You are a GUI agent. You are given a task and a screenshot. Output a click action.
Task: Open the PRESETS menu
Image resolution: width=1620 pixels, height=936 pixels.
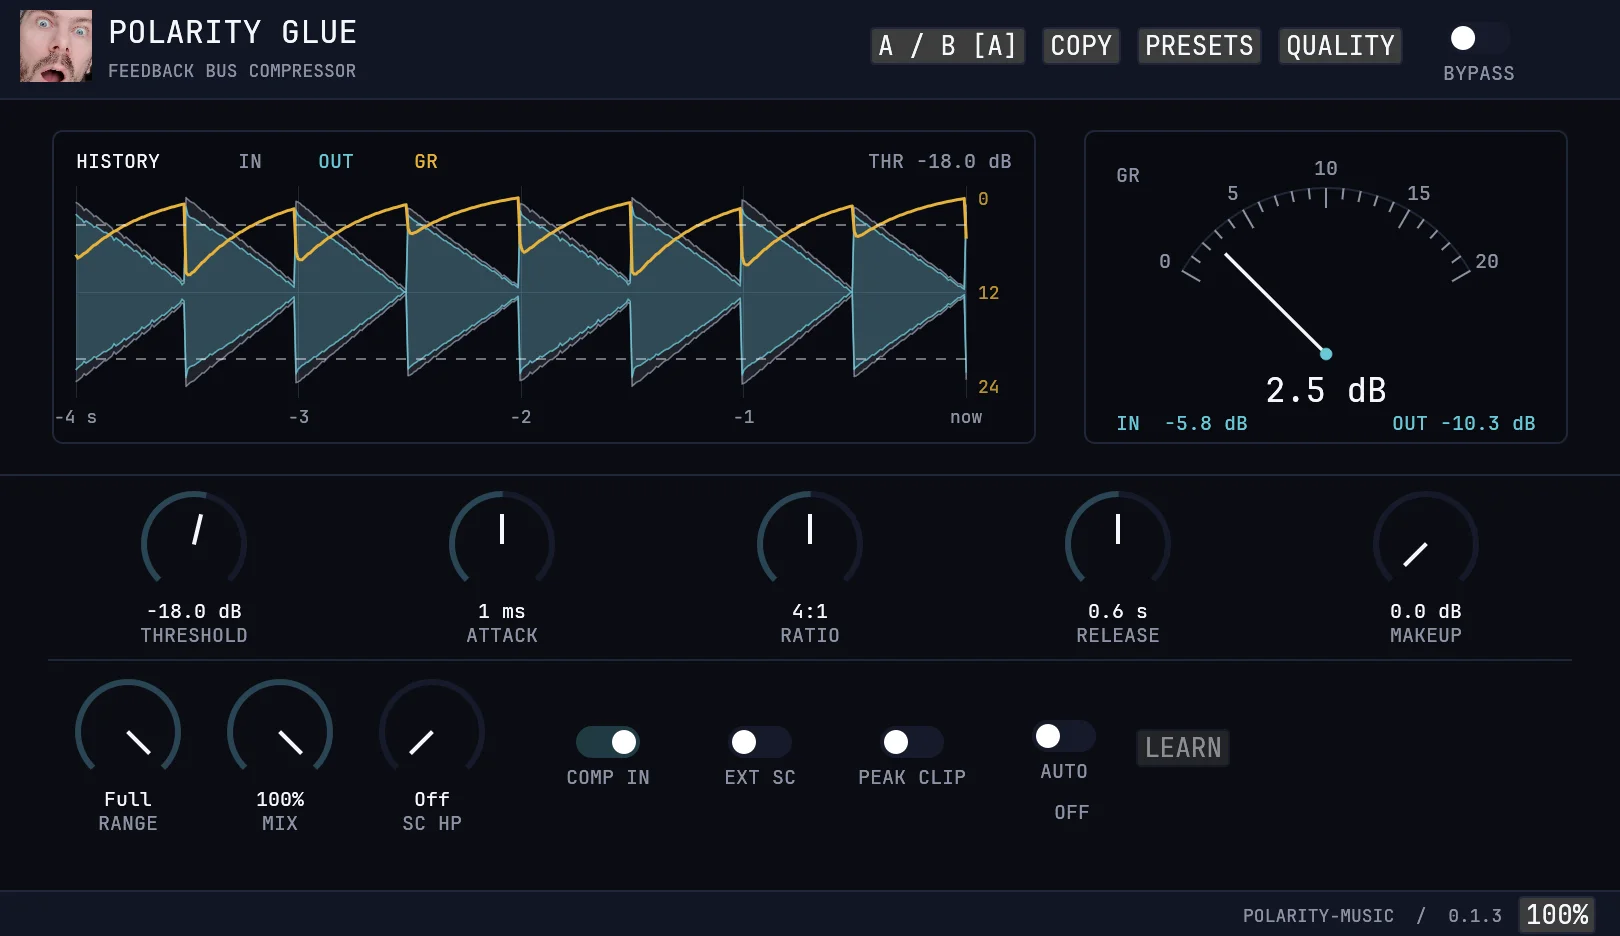click(1199, 46)
